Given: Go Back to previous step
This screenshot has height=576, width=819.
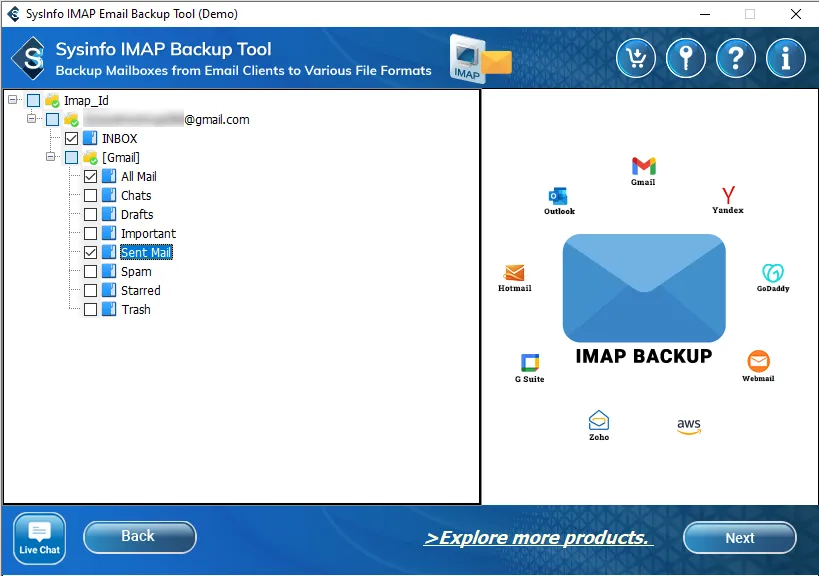Looking at the screenshot, I should click(x=139, y=537).
